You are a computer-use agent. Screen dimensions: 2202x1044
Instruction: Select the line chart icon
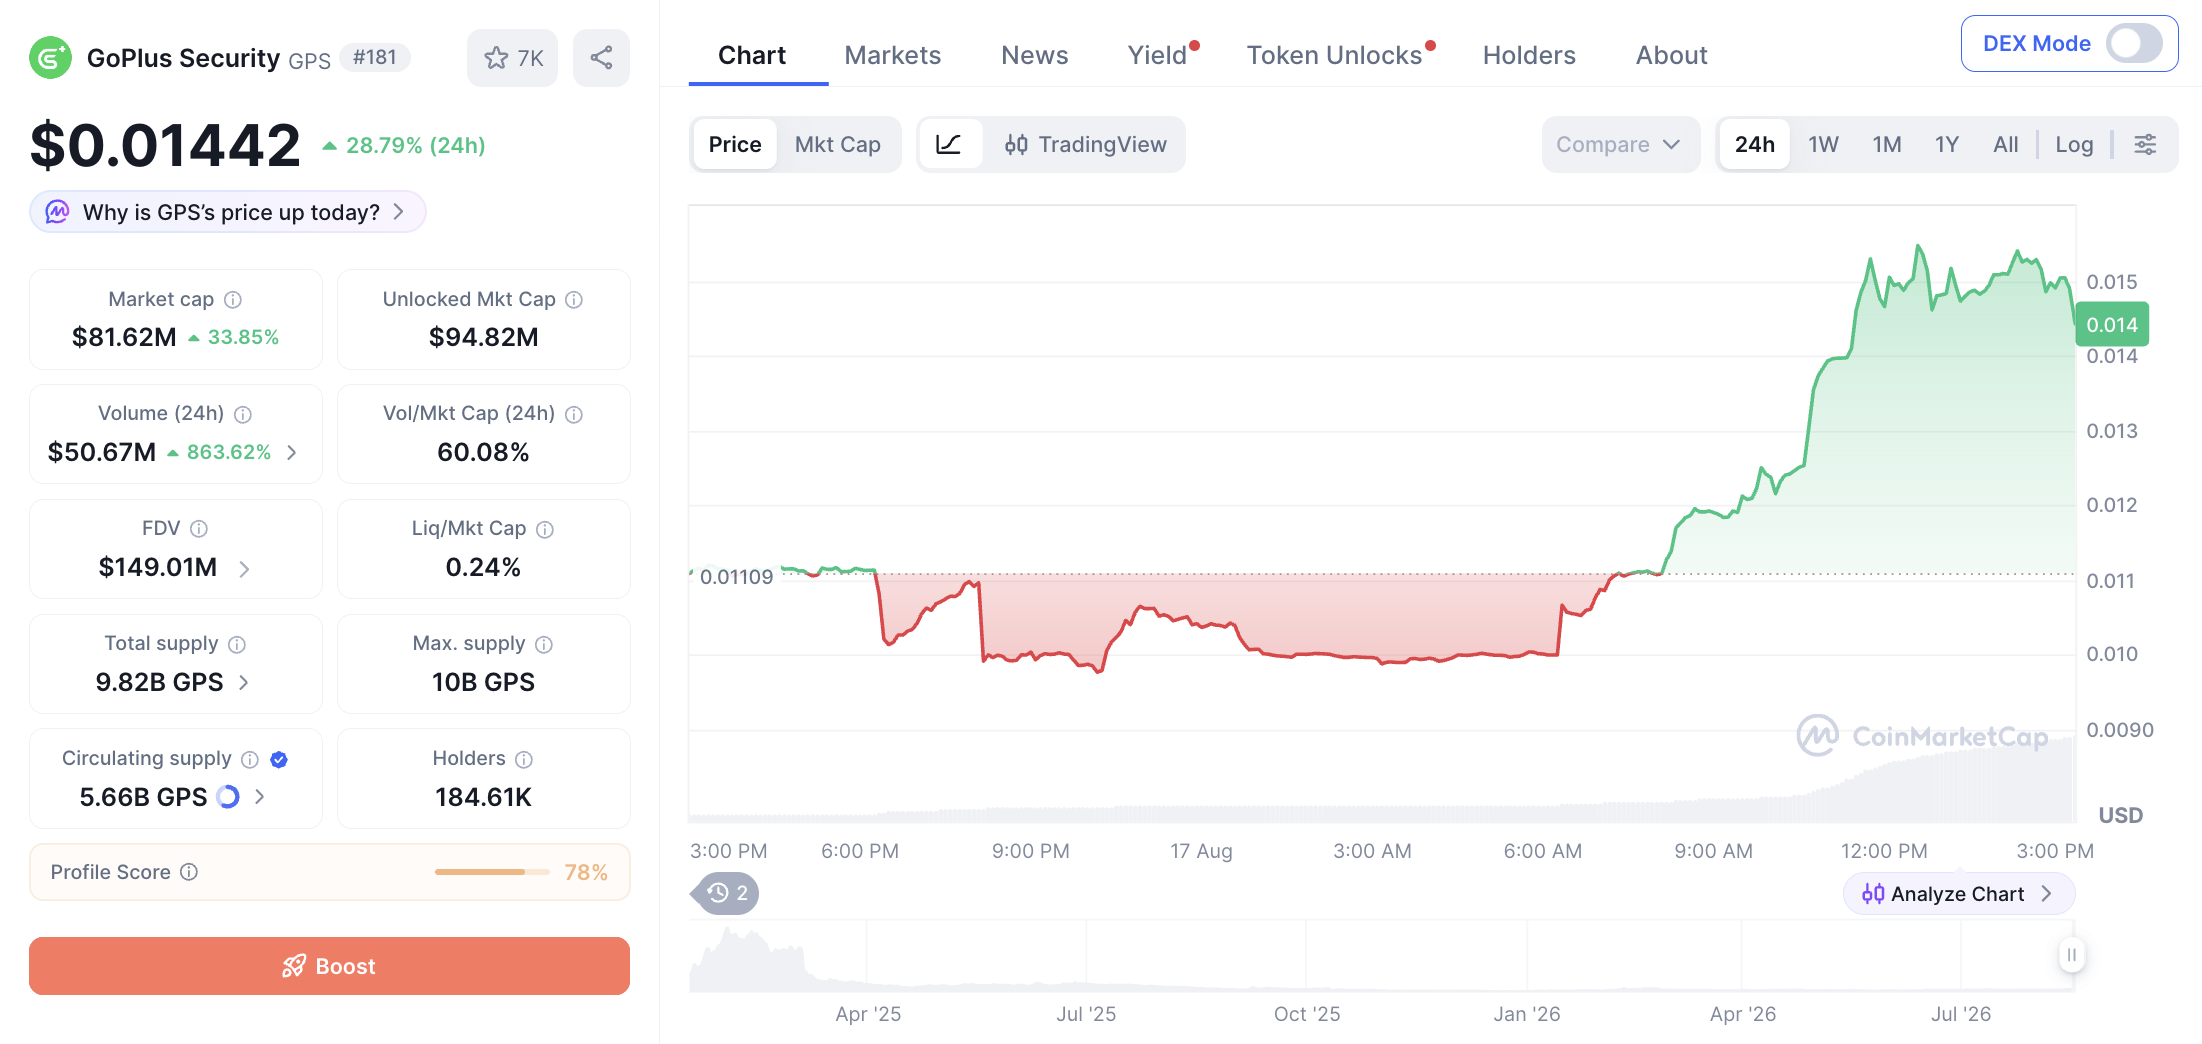949,144
